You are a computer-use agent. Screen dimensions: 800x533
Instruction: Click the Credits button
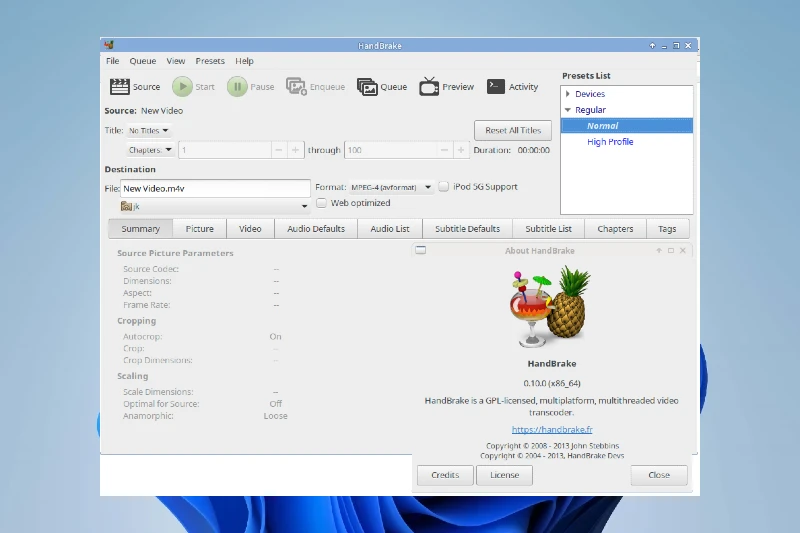(445, 475)
